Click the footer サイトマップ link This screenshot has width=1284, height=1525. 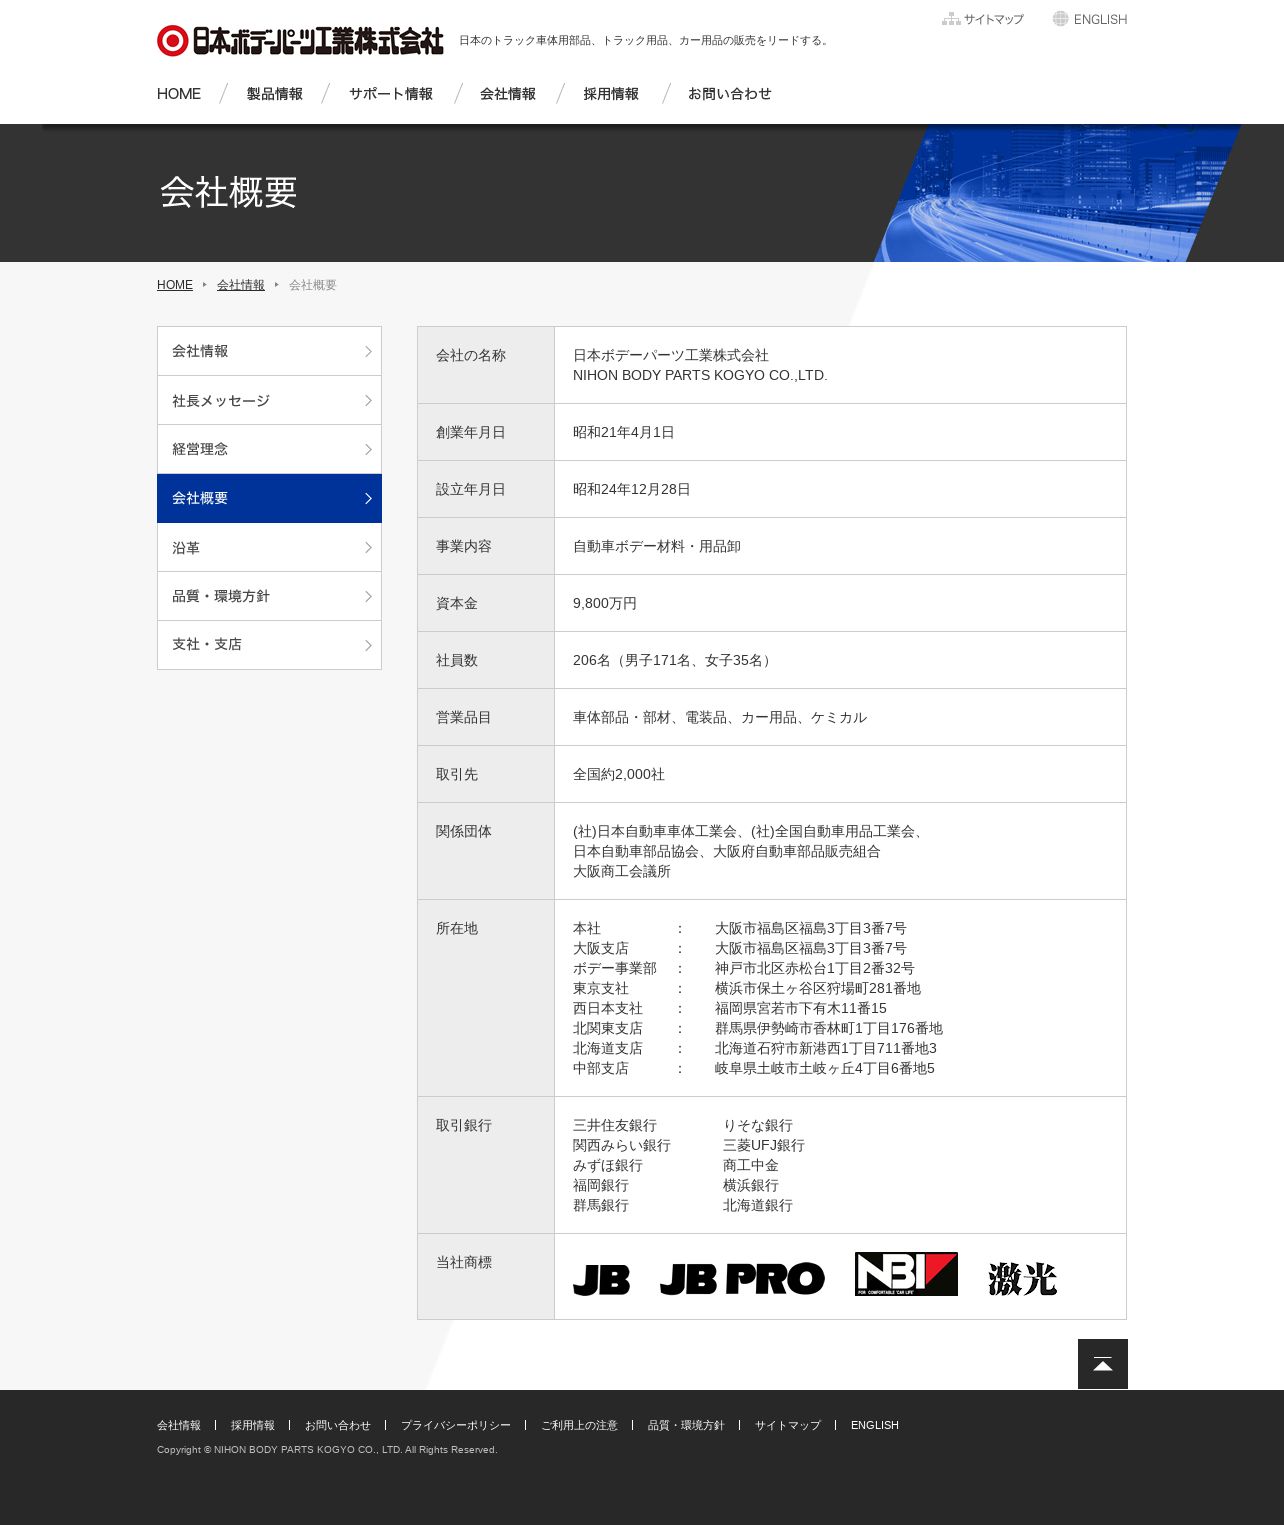coord(788,1425)
